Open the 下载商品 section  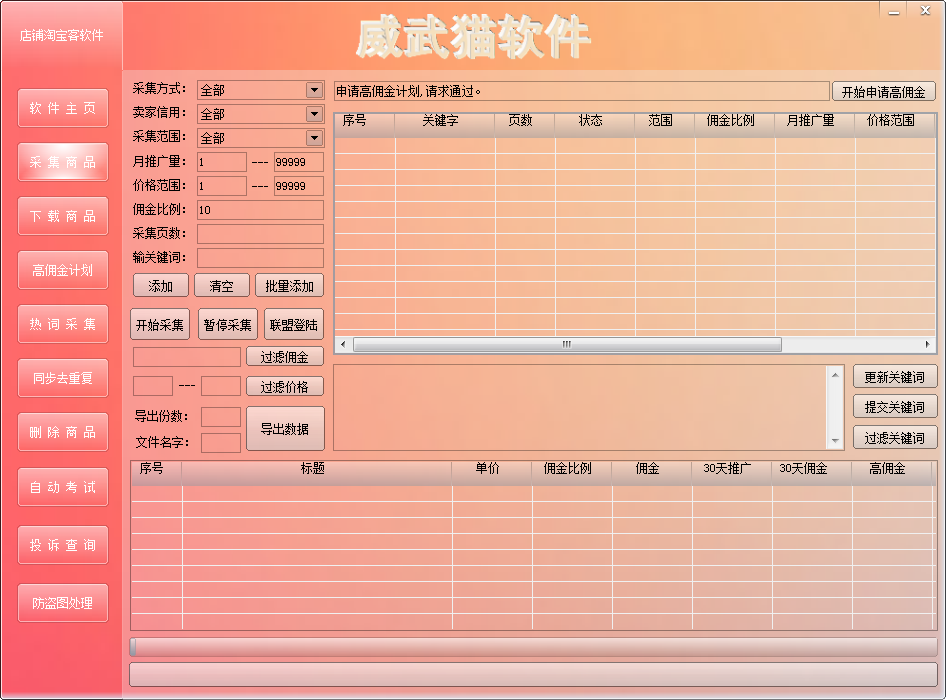coord(63,216)
